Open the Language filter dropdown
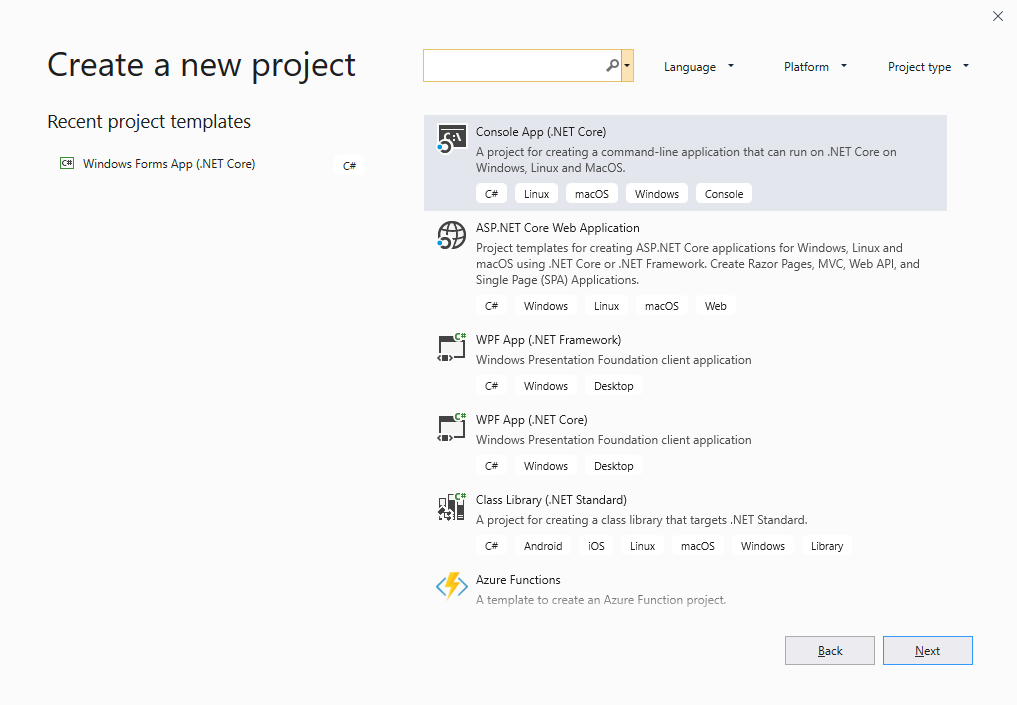 click(699, 67)
